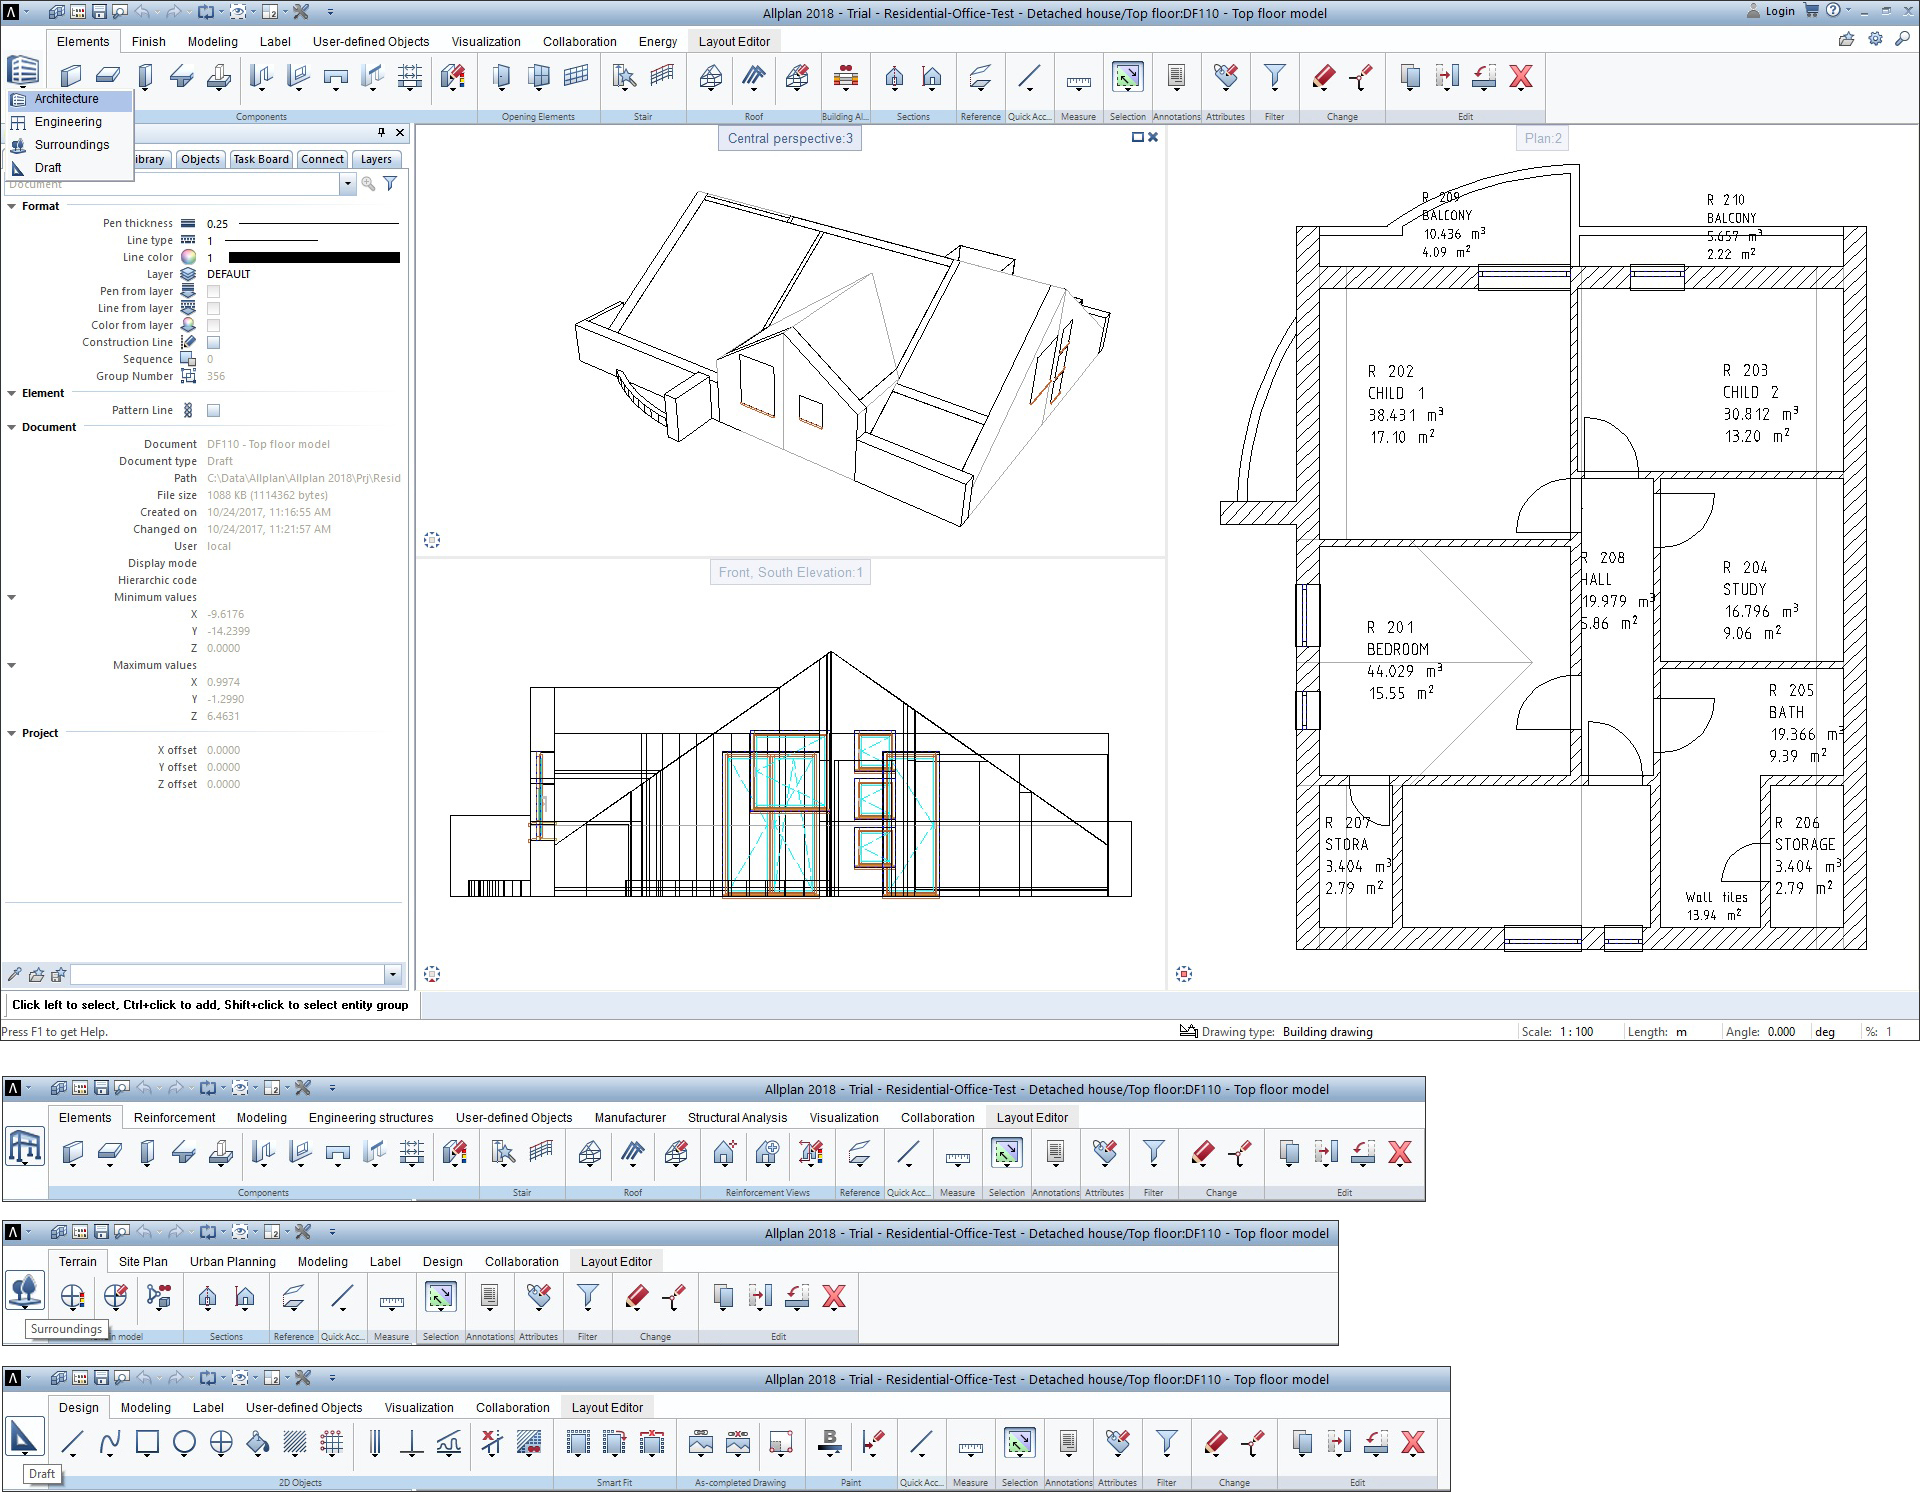
Task: Click the Window tool in Opening Elements group
Action: click(x=539, y=78)
